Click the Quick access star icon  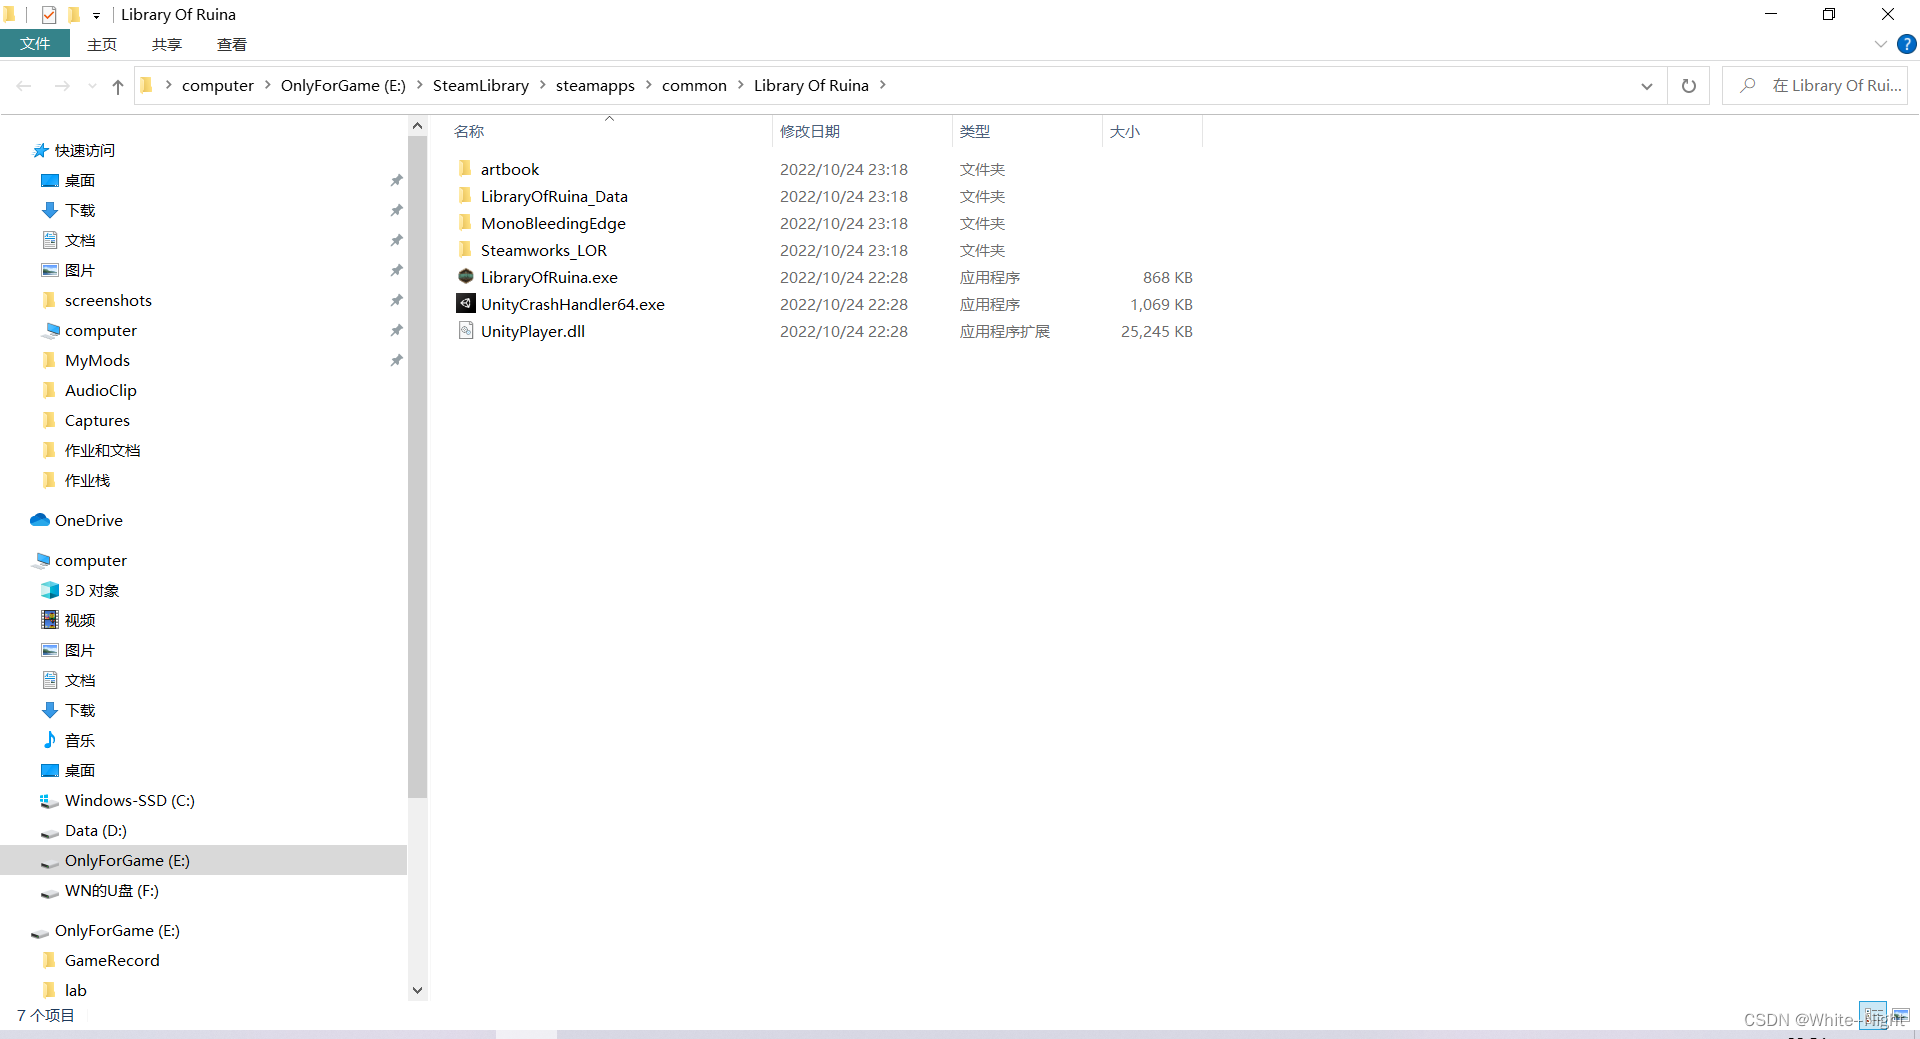41,150
